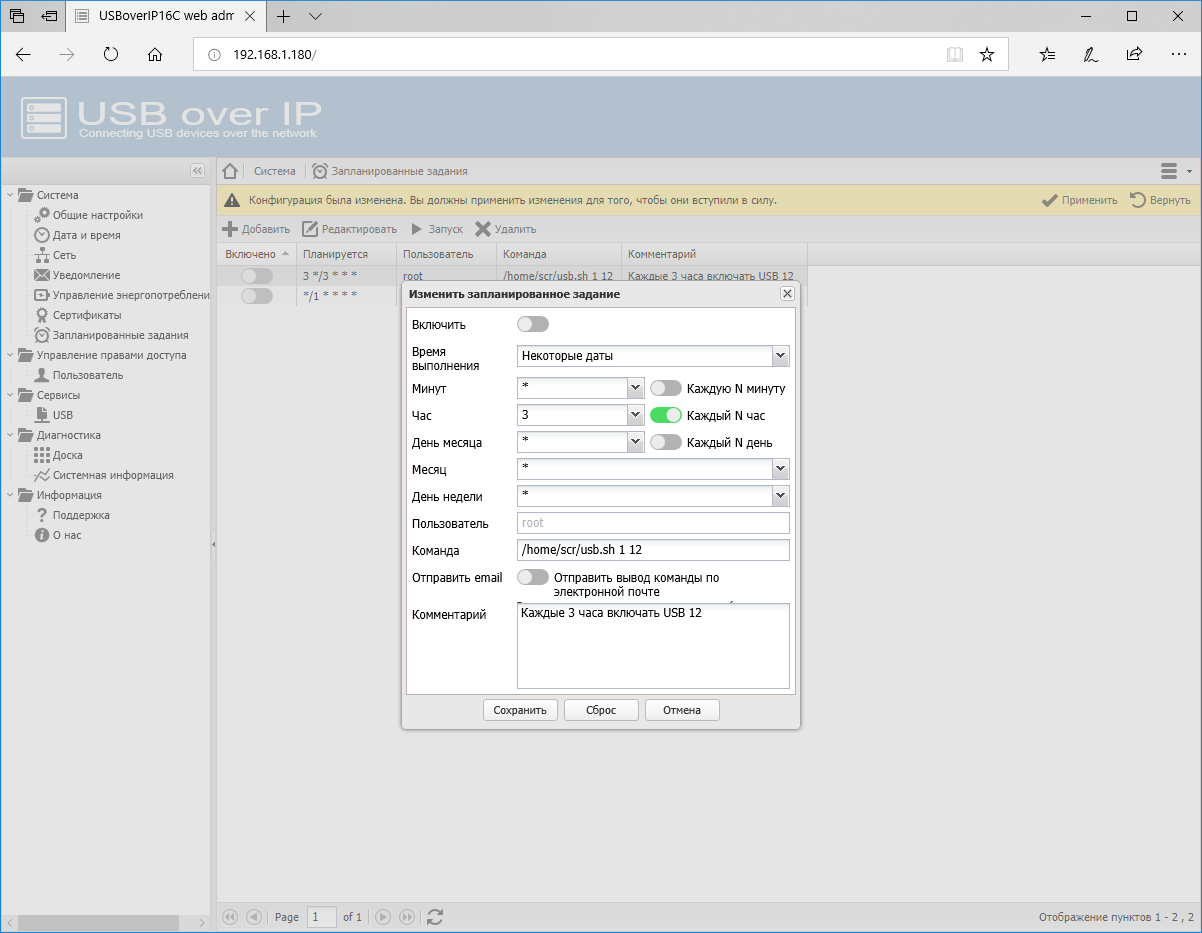
Task: Click the browser favorites star icon
Action: [x=987, y=54]
